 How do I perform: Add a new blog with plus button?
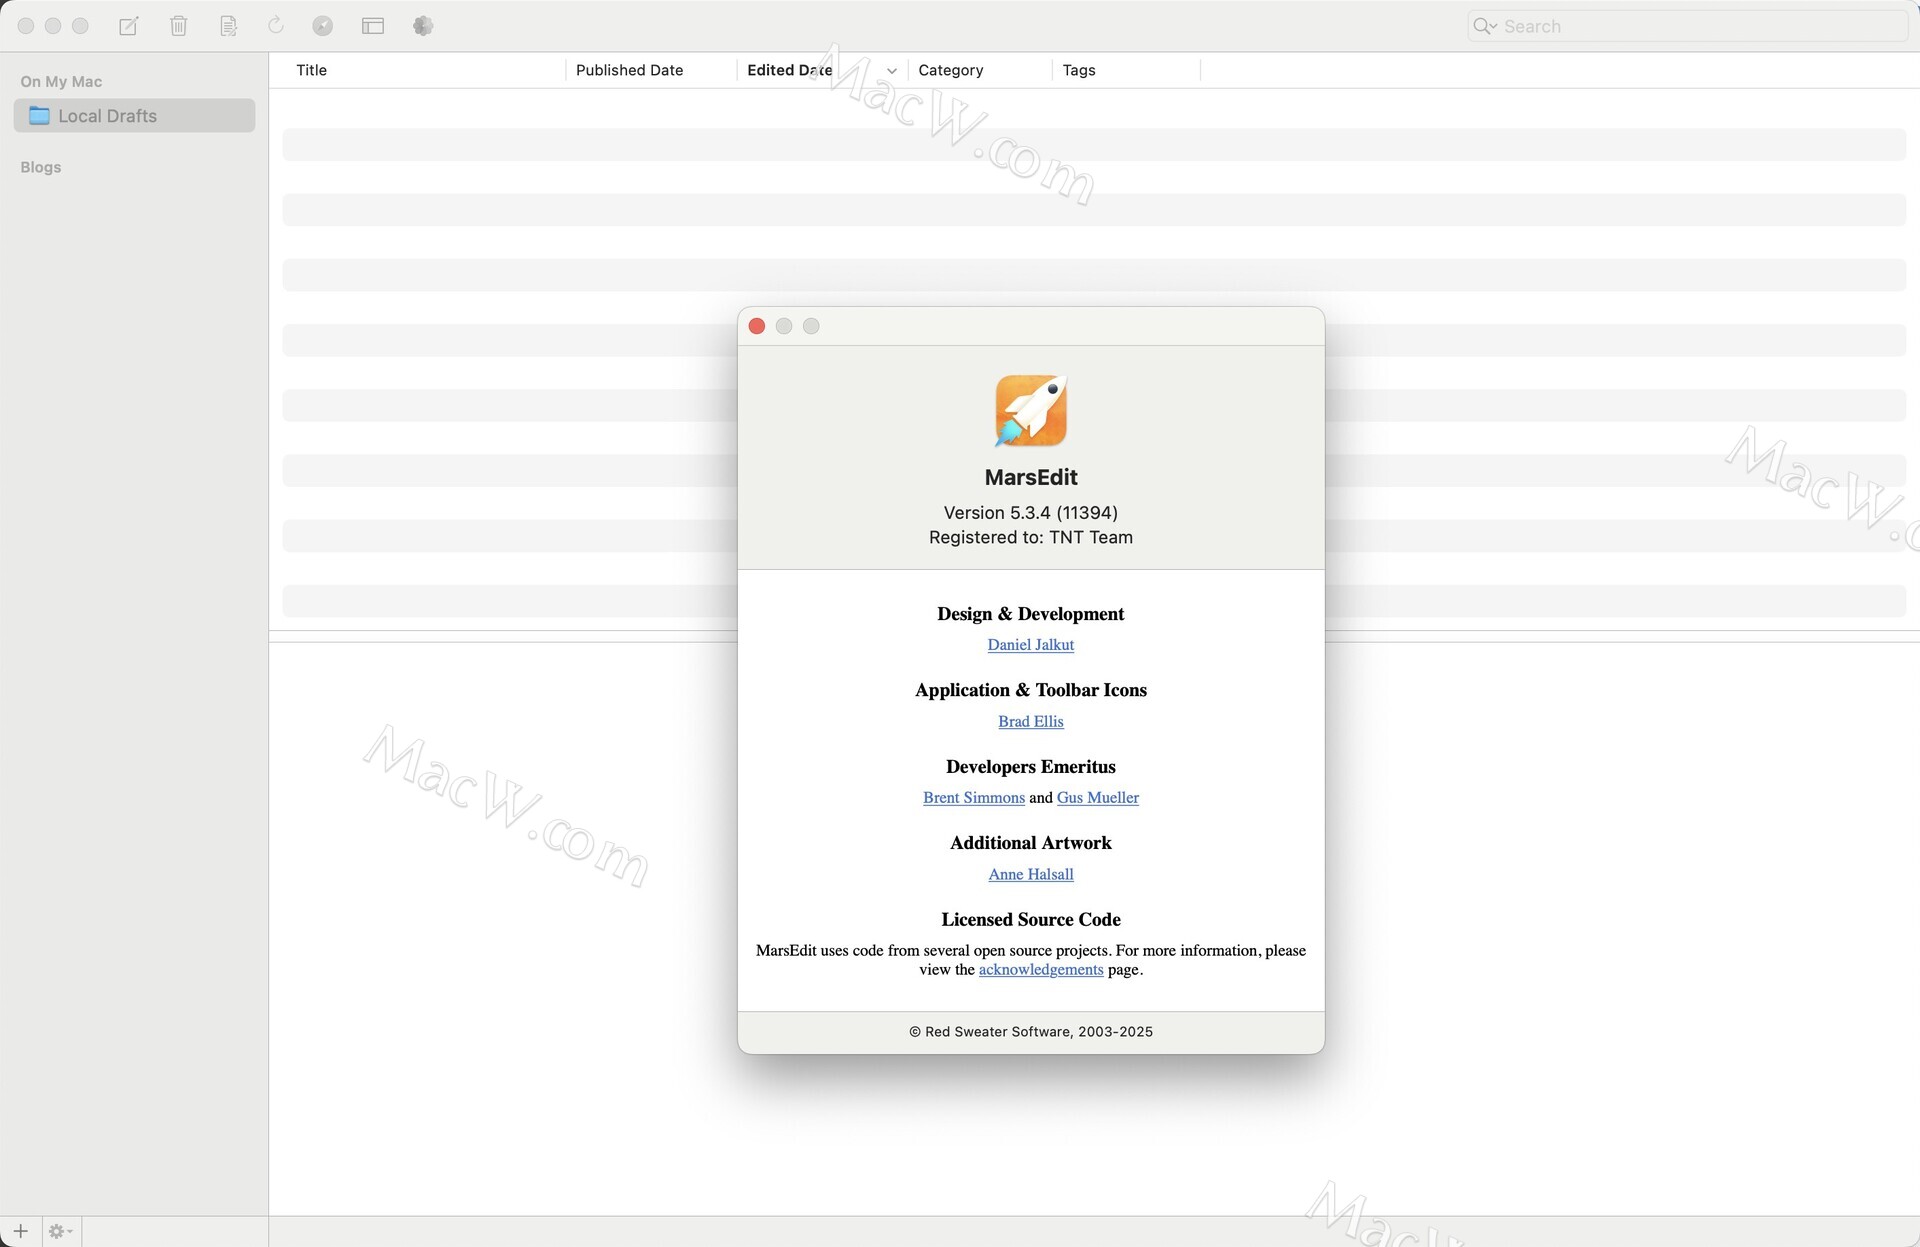coord(20,1231)
